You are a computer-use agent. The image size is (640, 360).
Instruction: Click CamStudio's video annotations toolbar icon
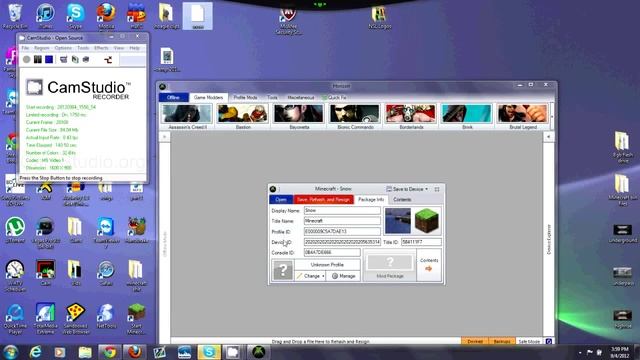coord(75,60)
